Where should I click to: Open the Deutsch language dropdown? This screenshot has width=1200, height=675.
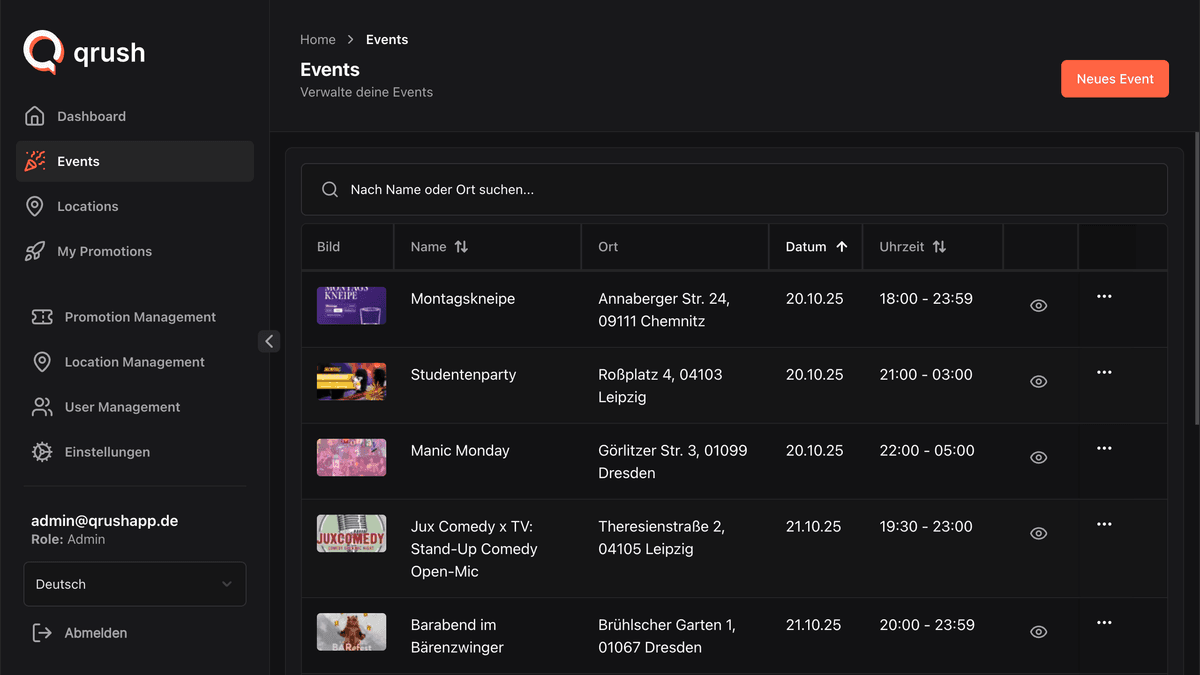click(x=135, y=584)
